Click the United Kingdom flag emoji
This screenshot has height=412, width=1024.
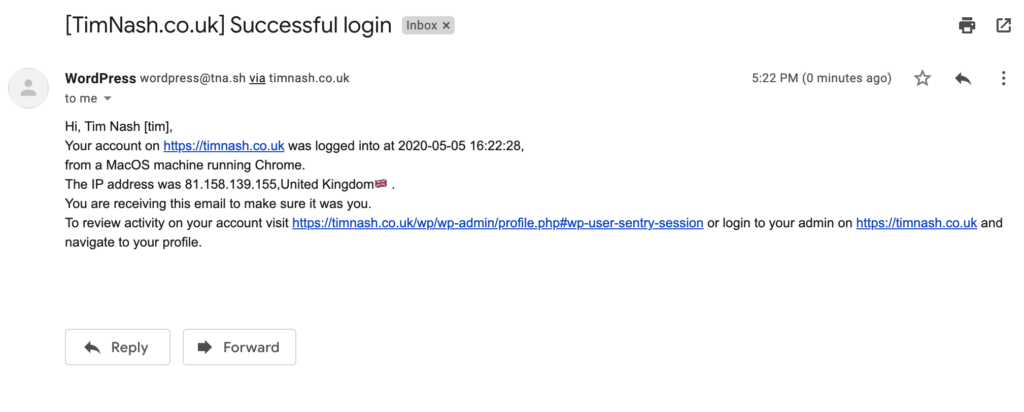click(x=381, y=184)
